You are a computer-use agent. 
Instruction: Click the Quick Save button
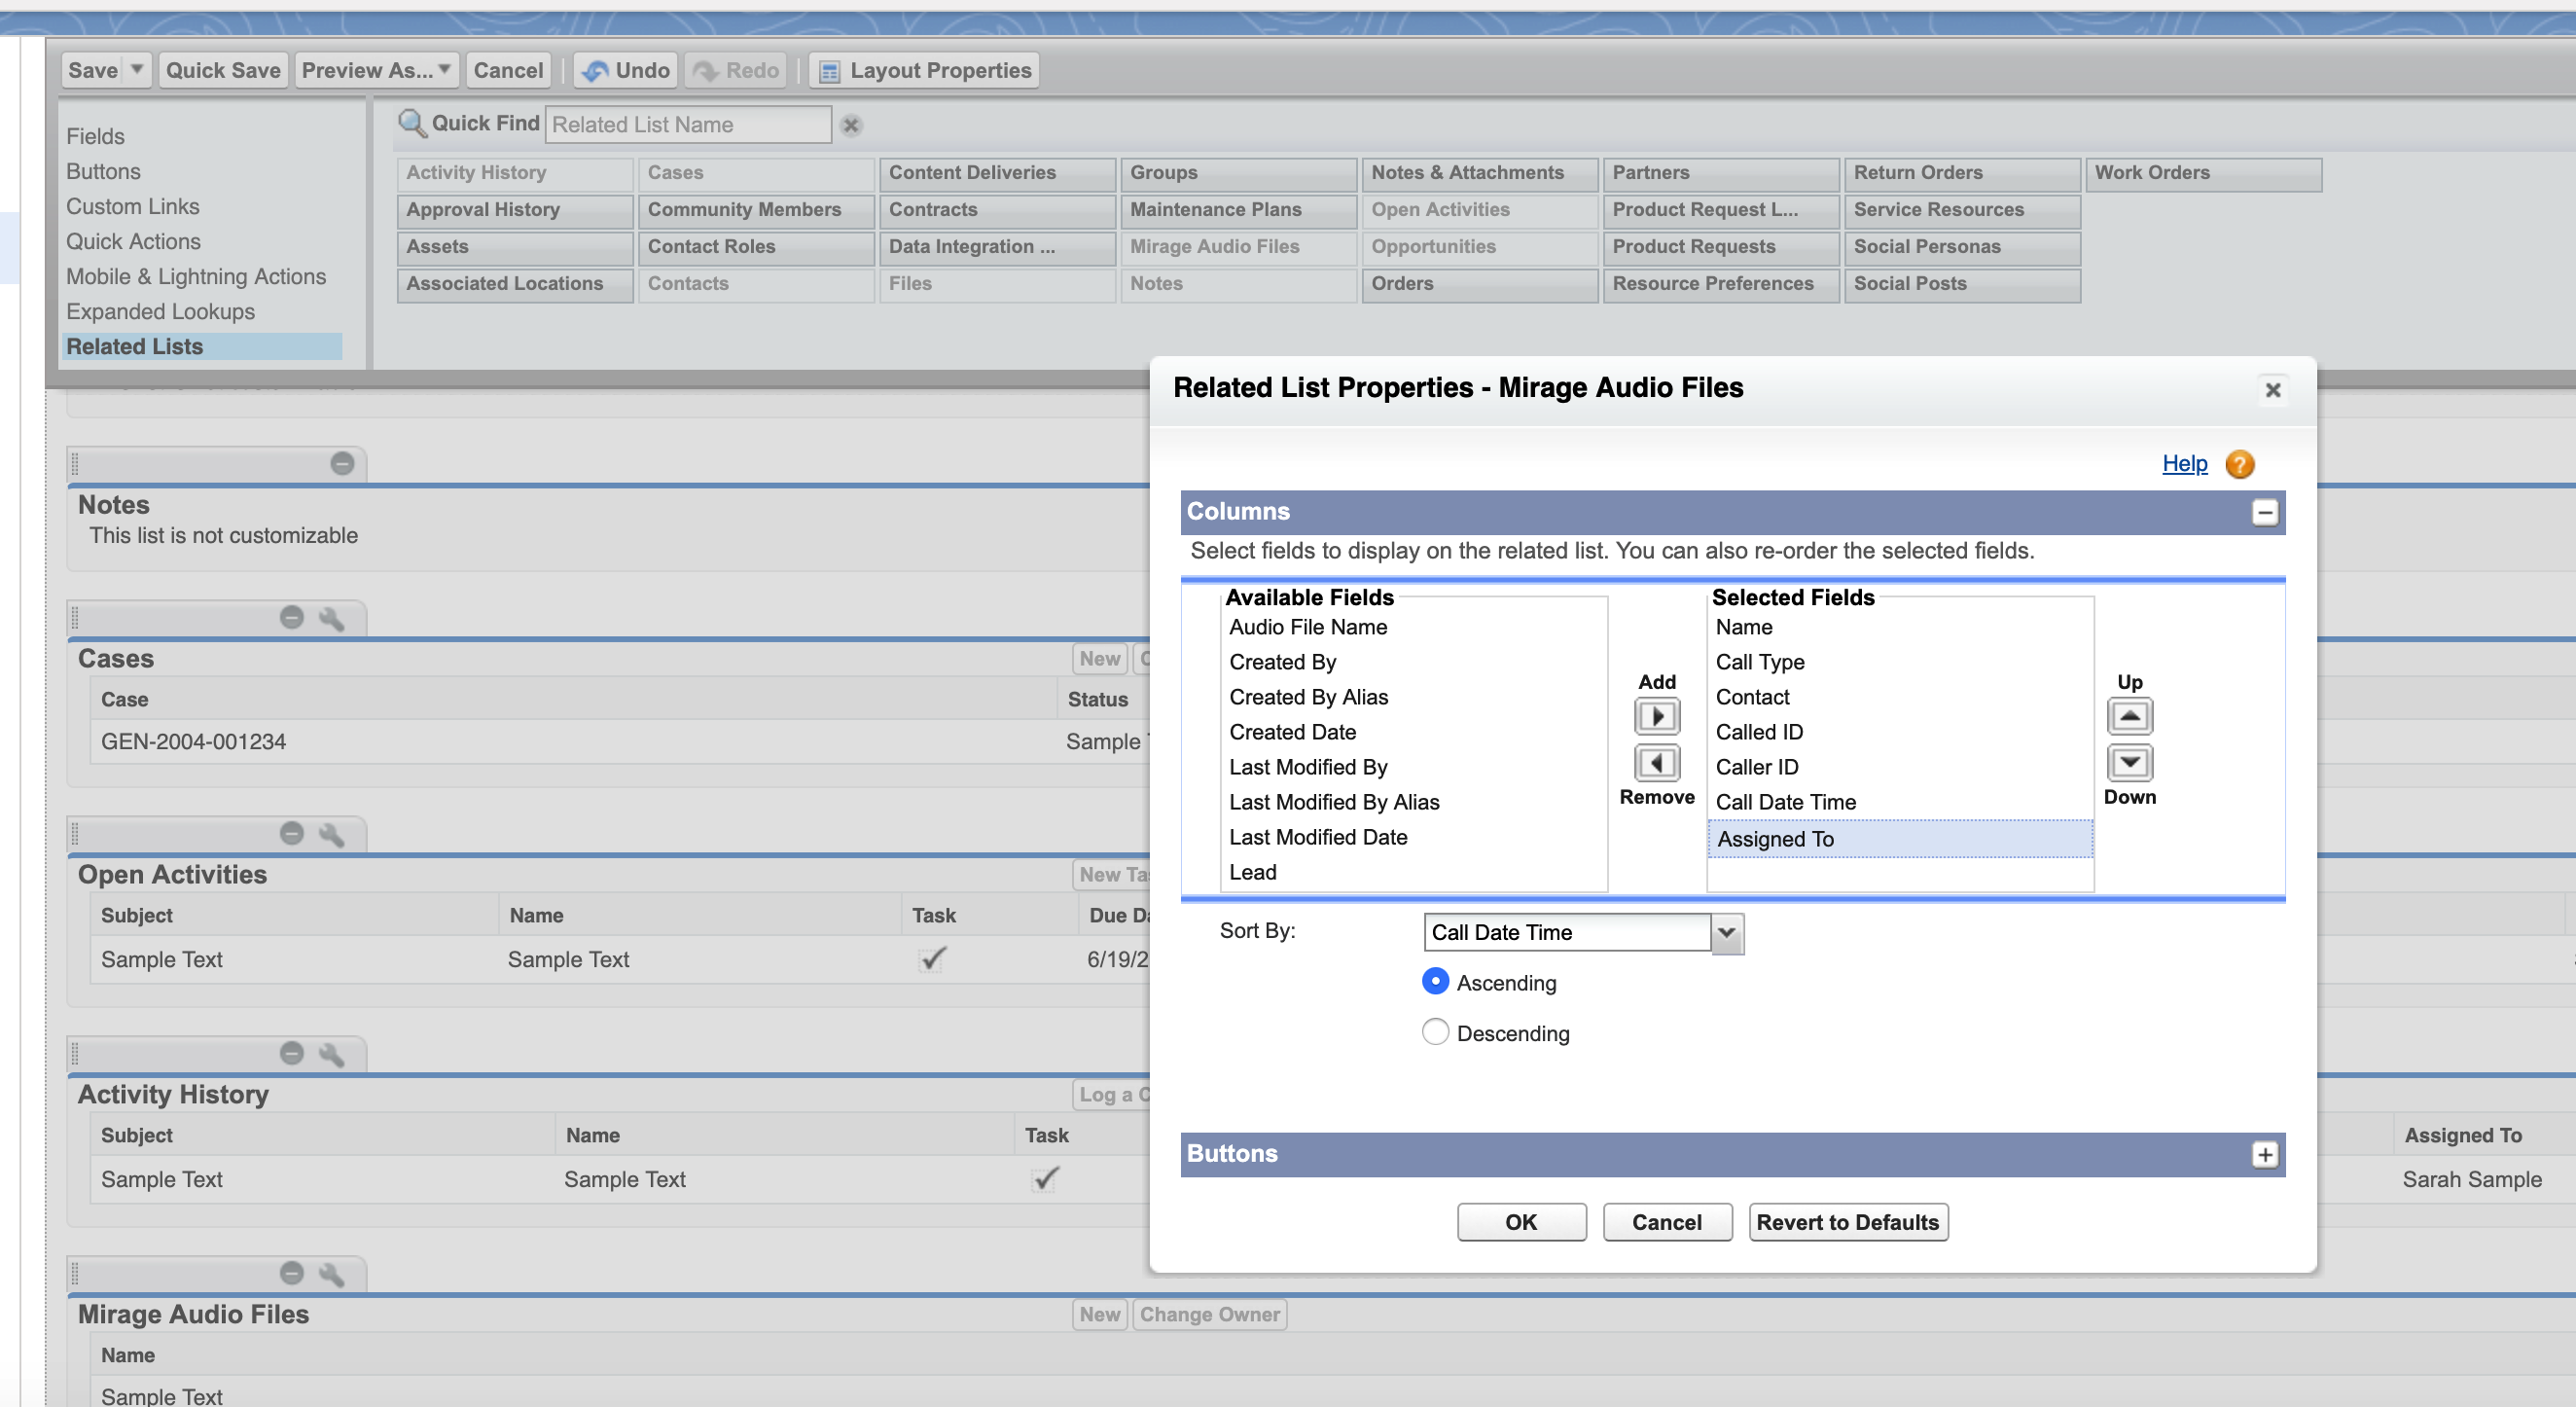click(x=223, y=70)
